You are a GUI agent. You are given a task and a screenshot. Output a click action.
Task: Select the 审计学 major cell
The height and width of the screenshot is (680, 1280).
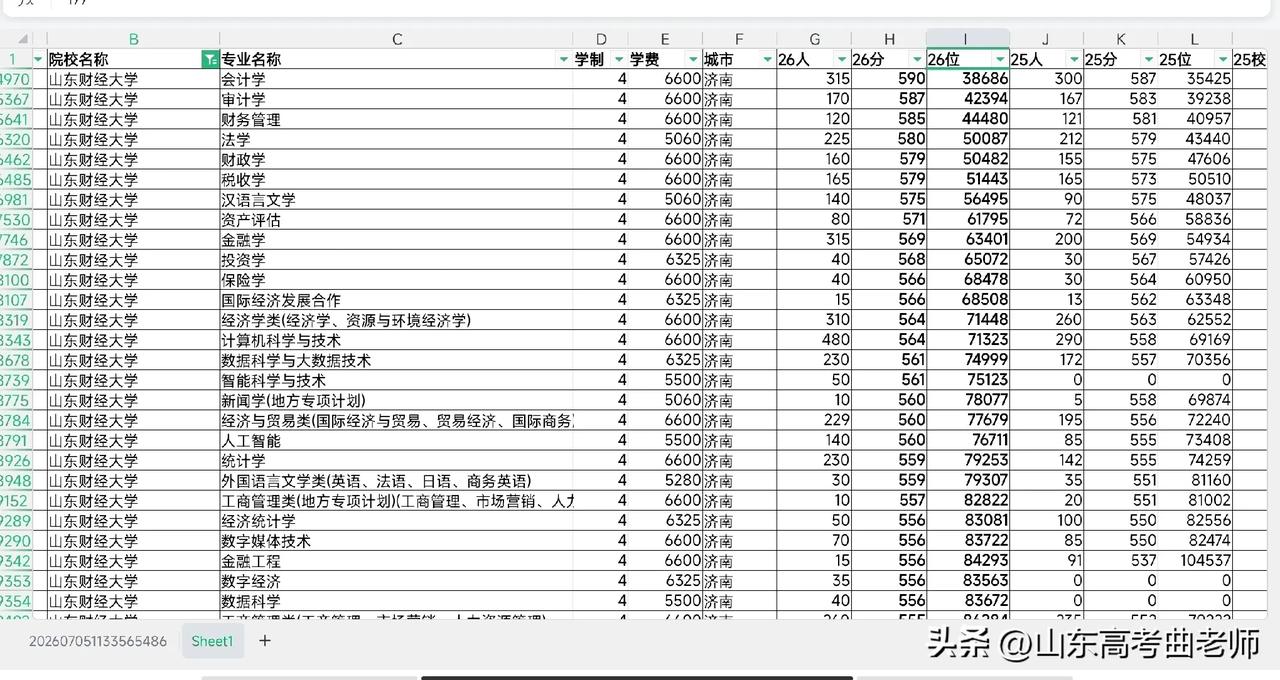[x=396, y=99]
